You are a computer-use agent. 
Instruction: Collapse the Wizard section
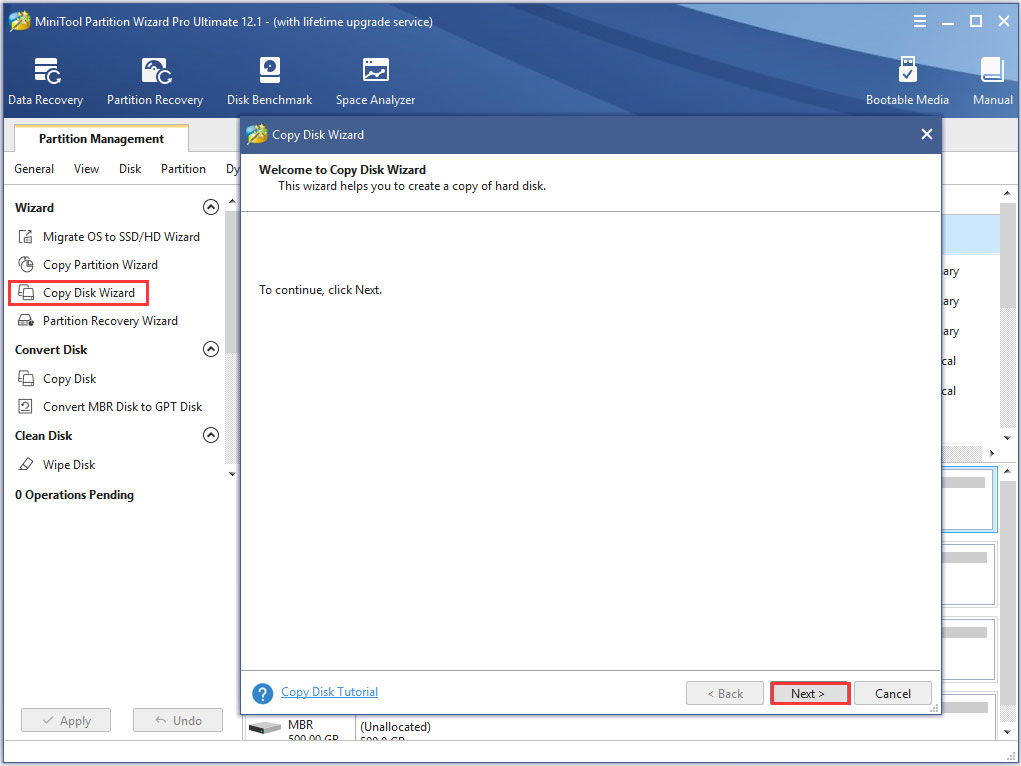tap(210, 208)
